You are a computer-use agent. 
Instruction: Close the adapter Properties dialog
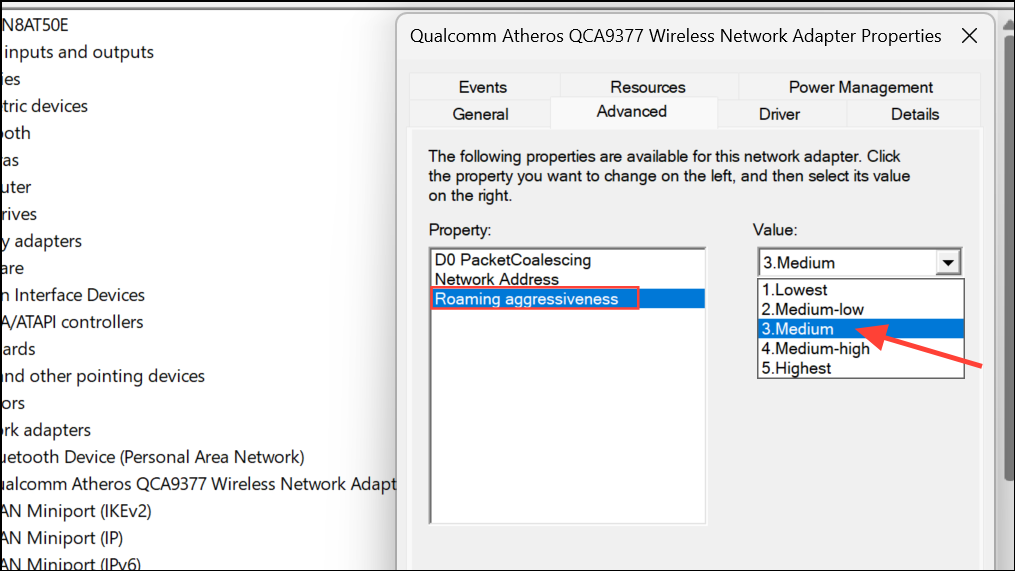pos(968,37)
